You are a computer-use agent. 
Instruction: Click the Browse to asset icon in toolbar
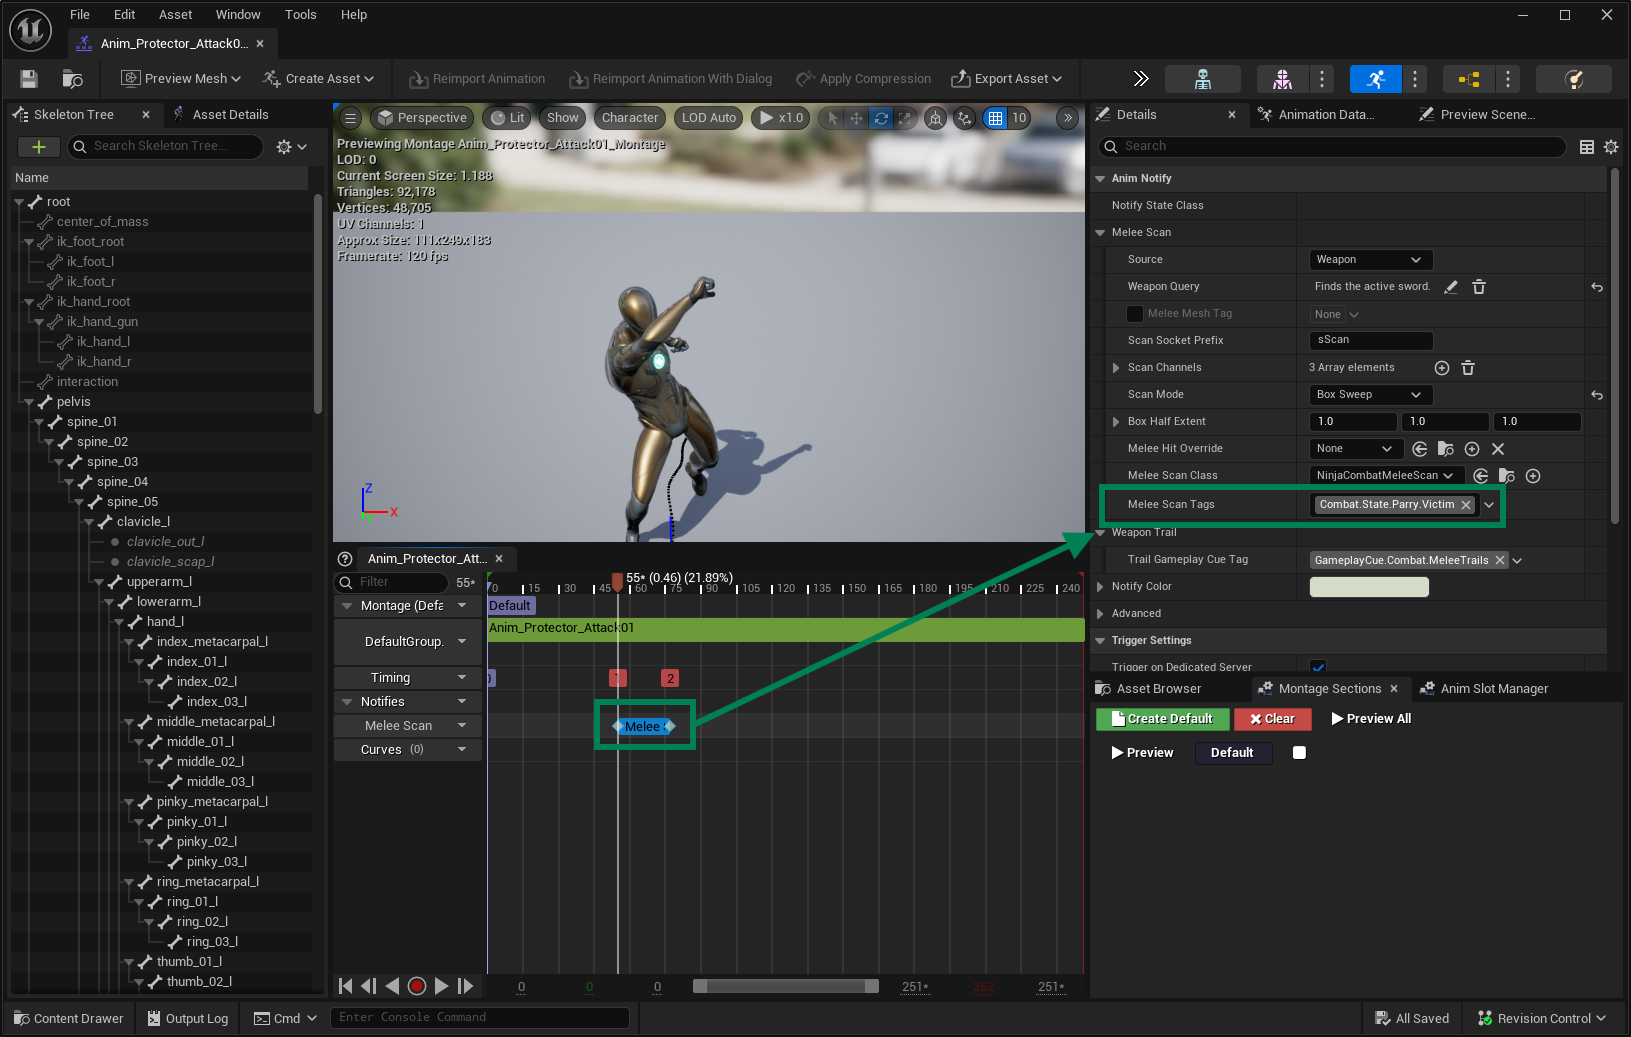coord(72,79)
